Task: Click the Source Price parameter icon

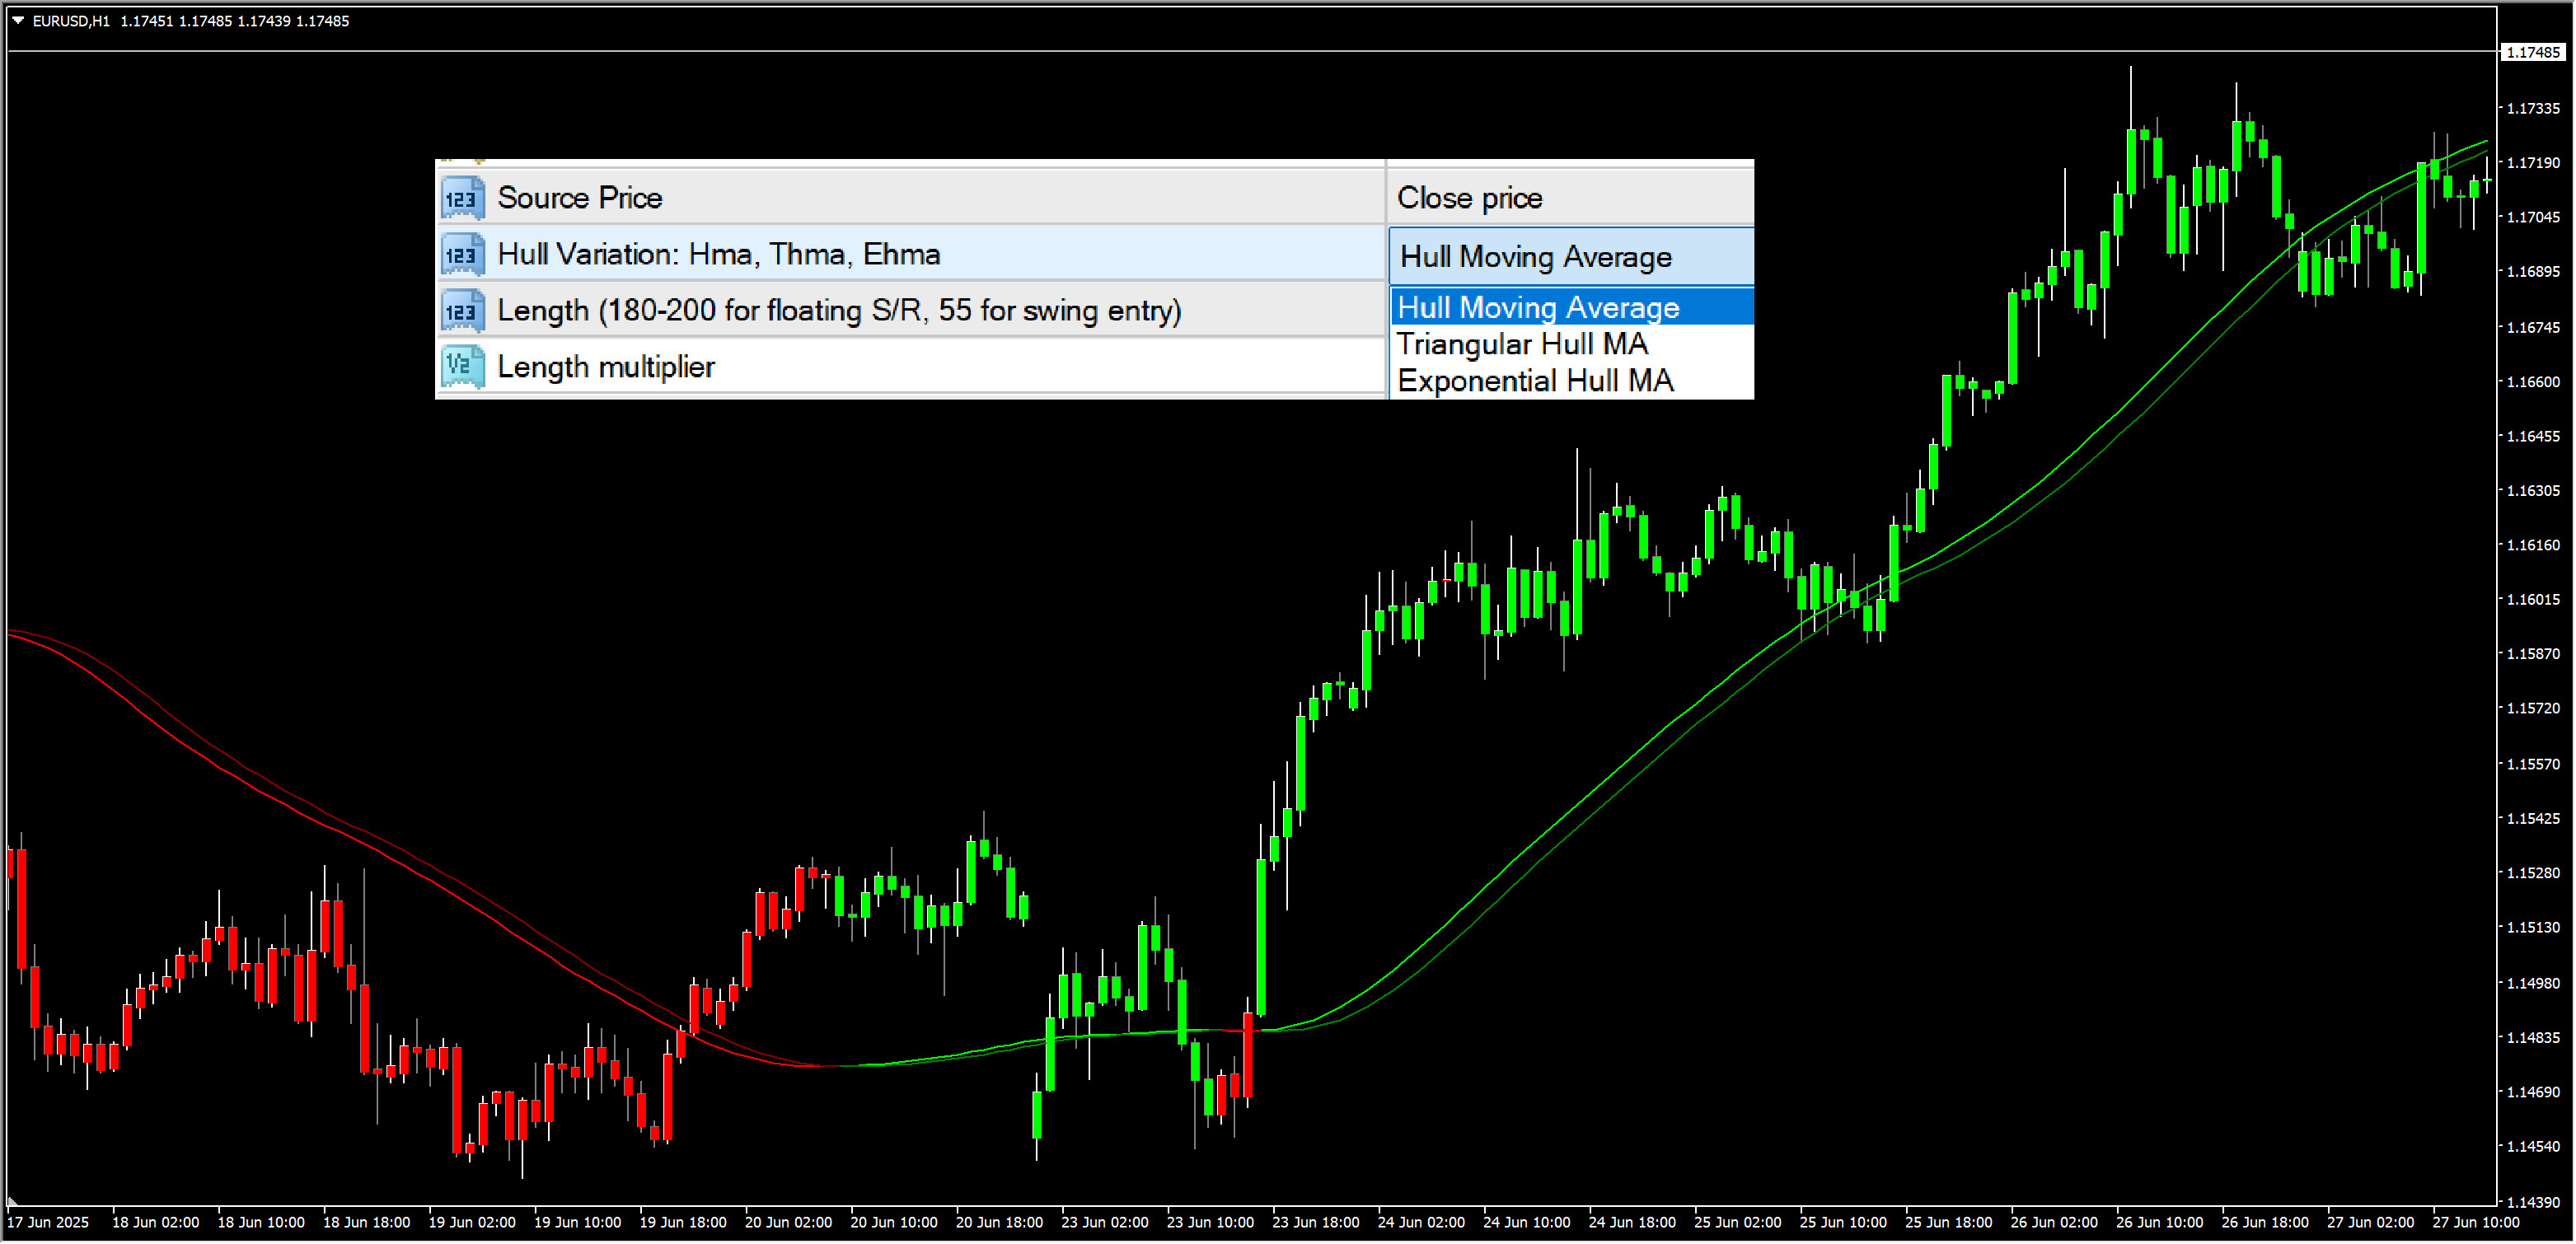Action: click(463, 198)
